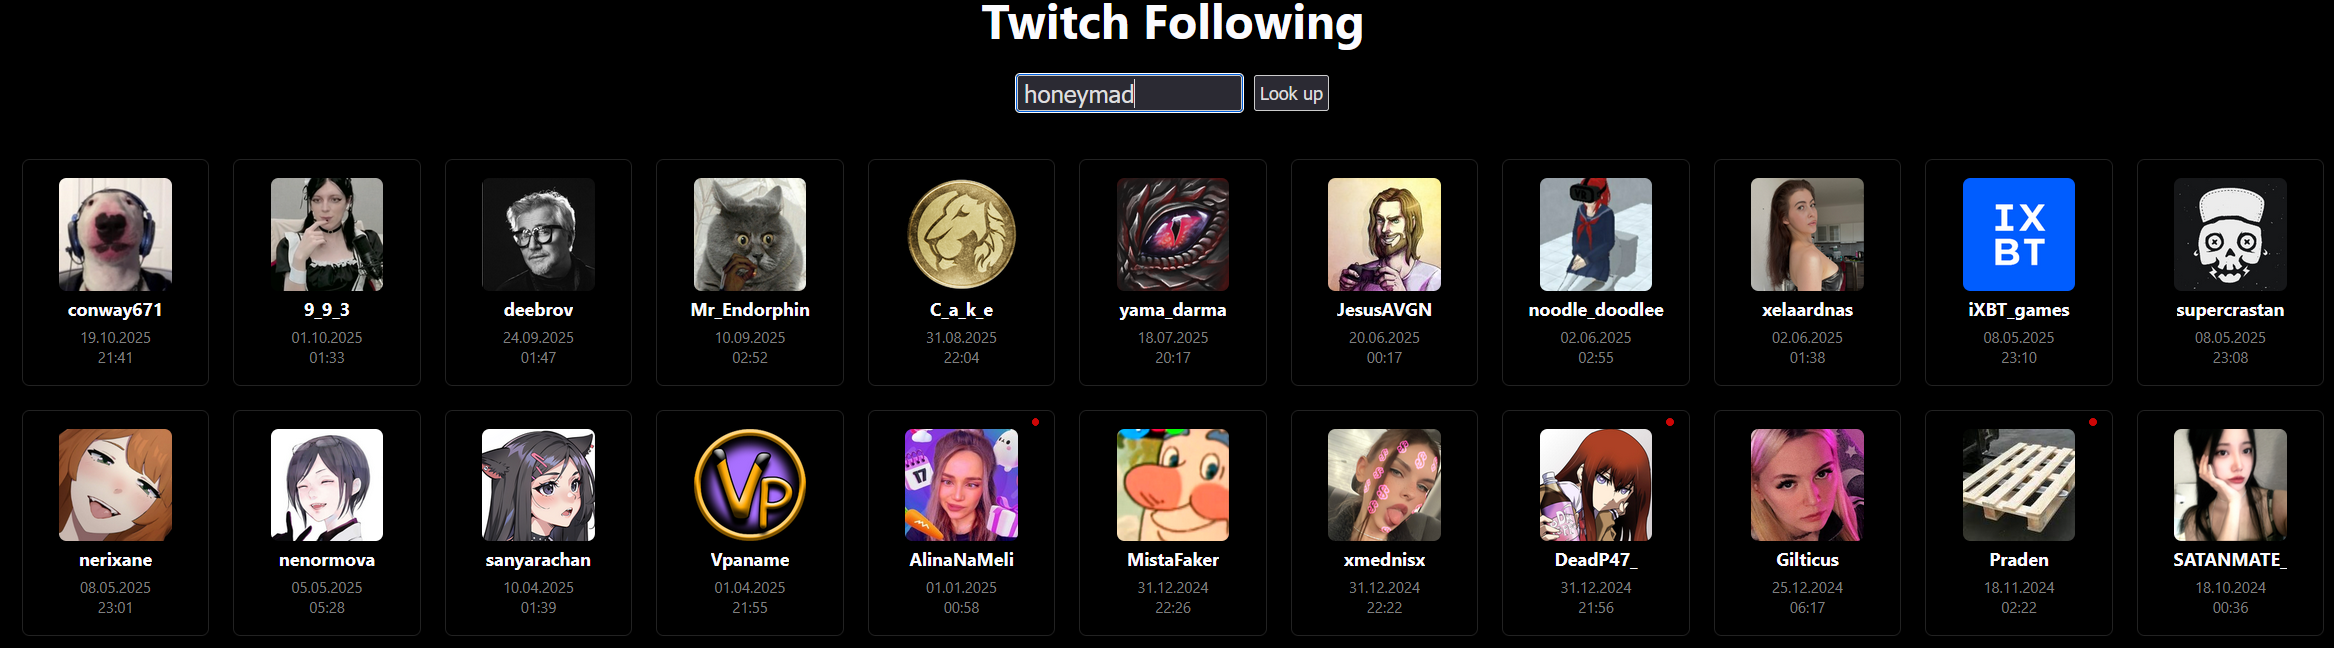2334x648 pixels.
Task: Open the Praden wooden pallet avatar
Action: [2018, 485]
